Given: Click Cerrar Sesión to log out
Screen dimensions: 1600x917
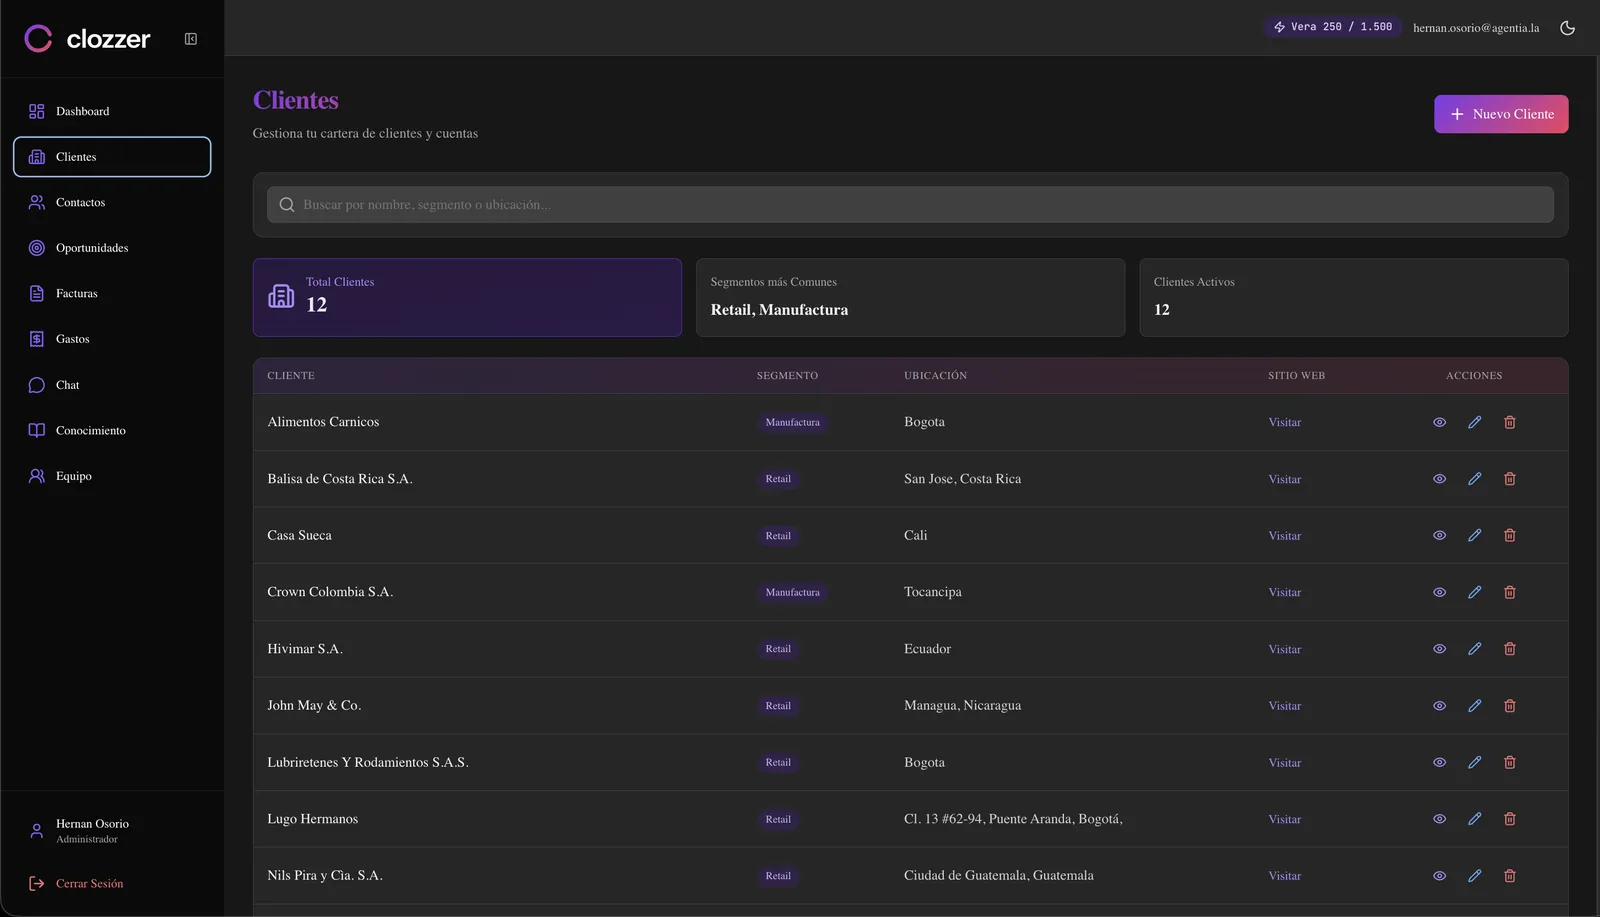Looking at the screenshot, I should (x=77, y=884).
